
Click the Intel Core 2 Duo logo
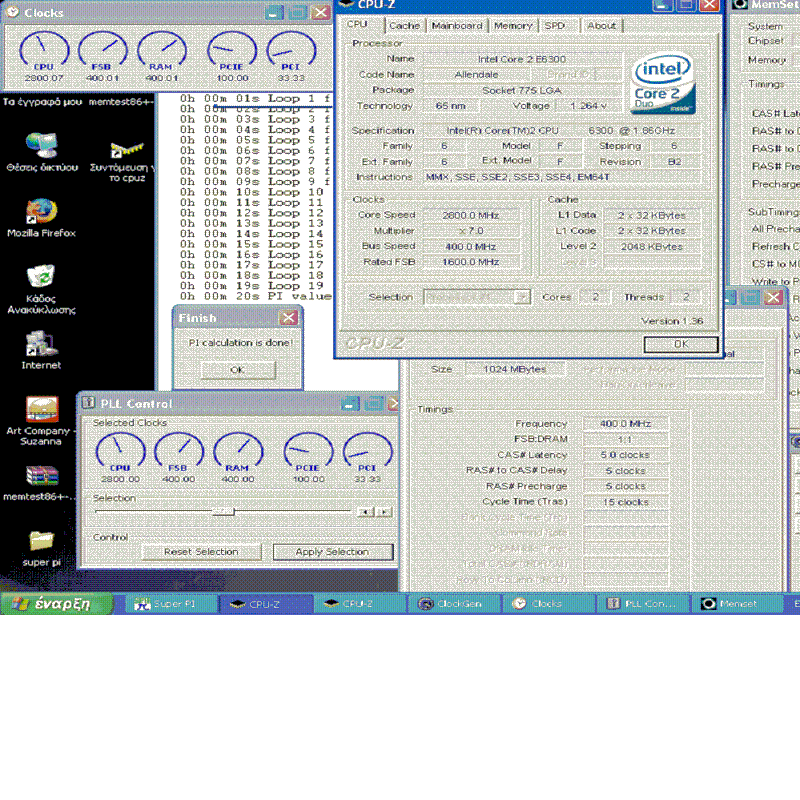[662, 84]
